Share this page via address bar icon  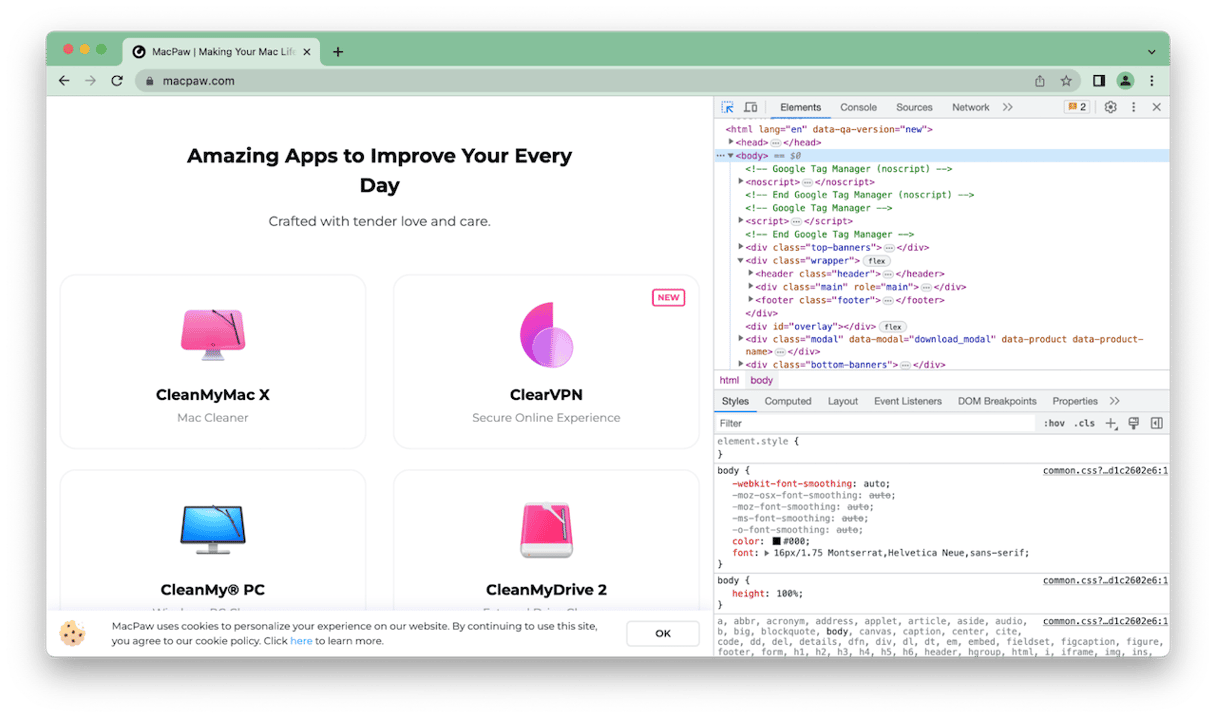tap(1040, 81)
